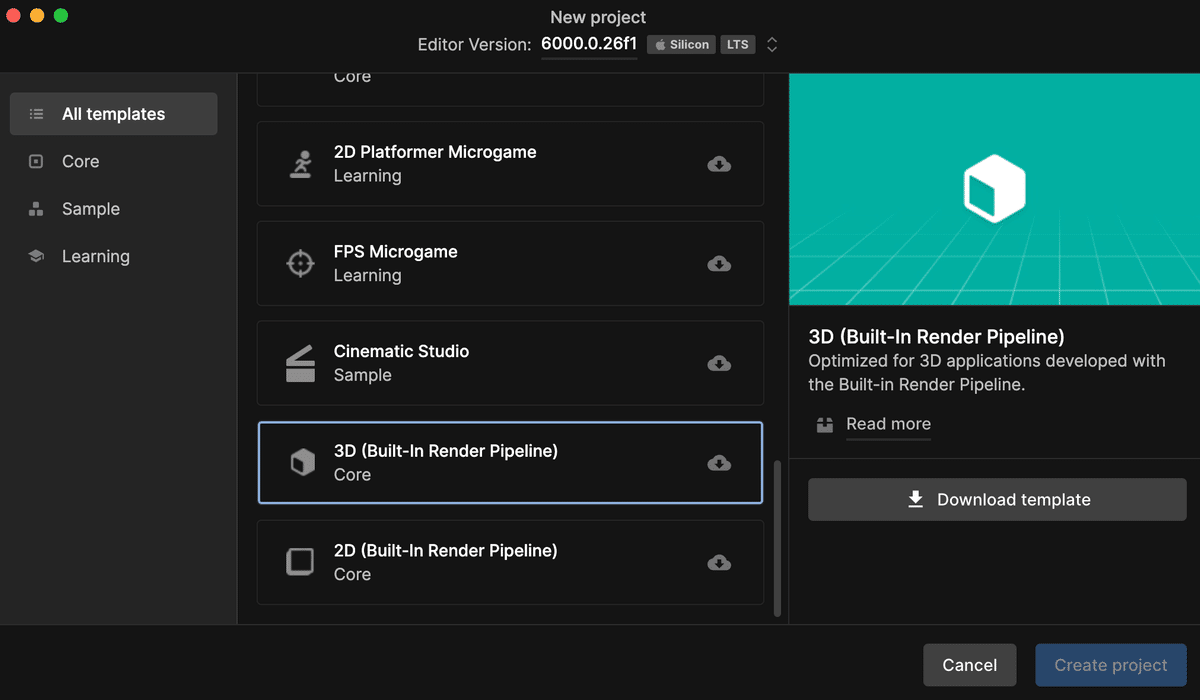This screenshot has width=1200, height=700.
Task: Download the 2D Platformer Microgame via cloud icon
Action: pos(719,164)
